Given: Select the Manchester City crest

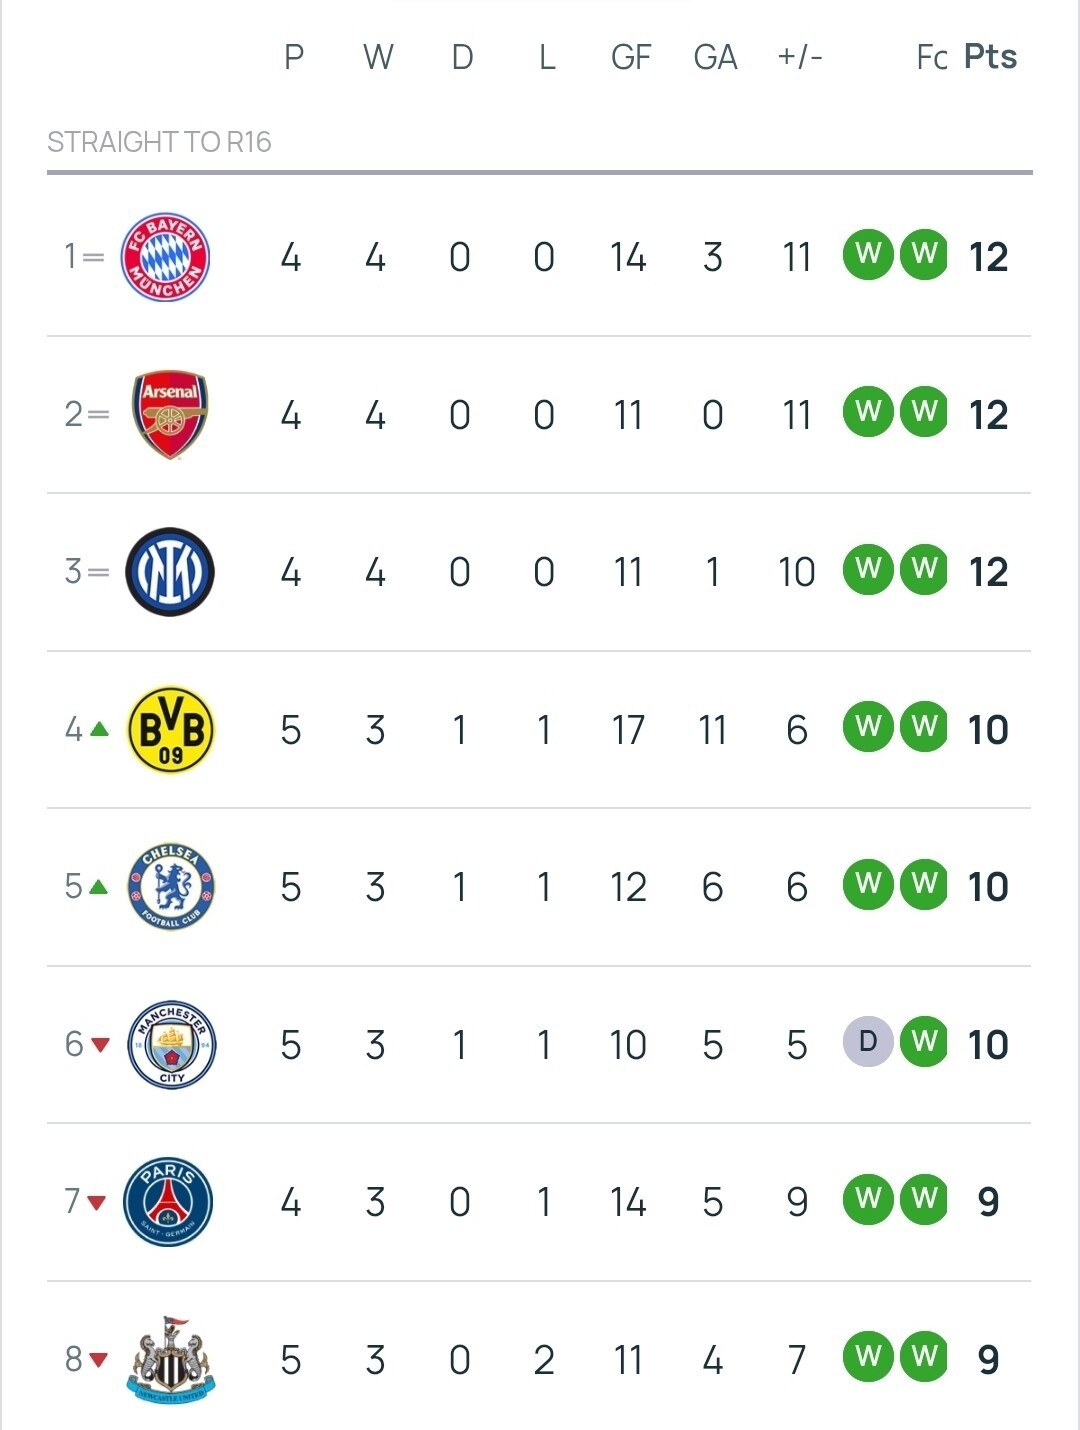Looking at the screenshot, I should pyautogui.click(x=172, y=1045).
